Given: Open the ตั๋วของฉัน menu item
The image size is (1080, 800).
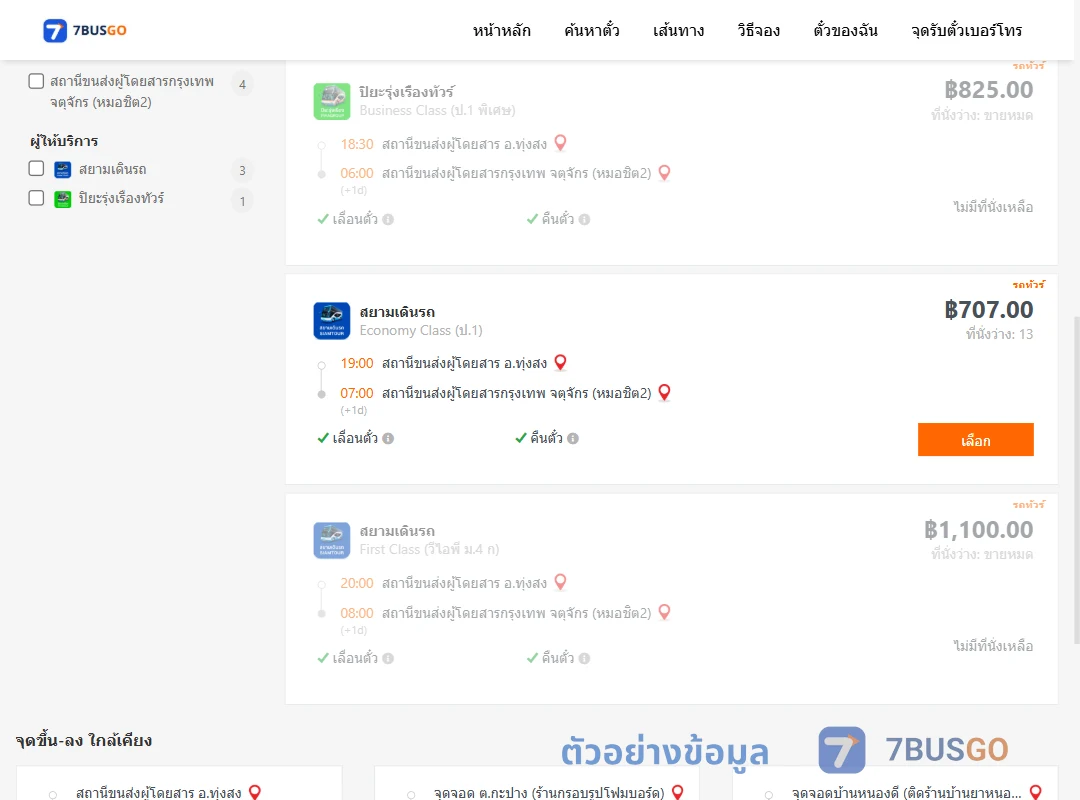Looking at the screenshot, I should pos(845,30).
